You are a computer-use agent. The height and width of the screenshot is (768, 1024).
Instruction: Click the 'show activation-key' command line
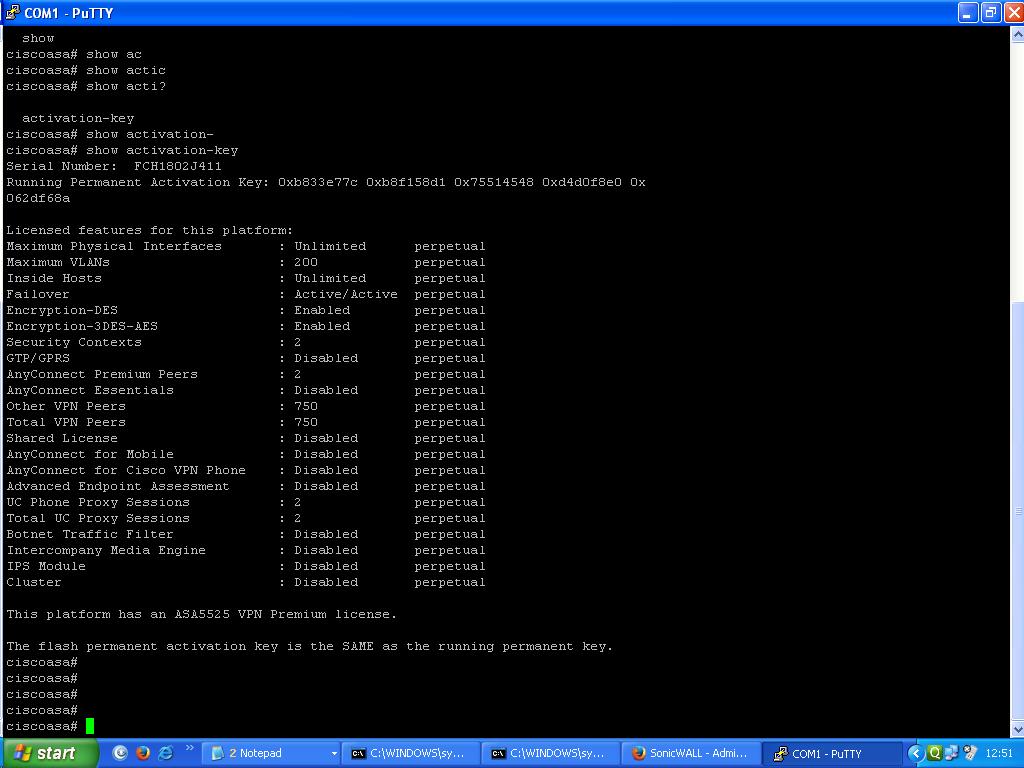pyautogui.click(x=122, y=150)
